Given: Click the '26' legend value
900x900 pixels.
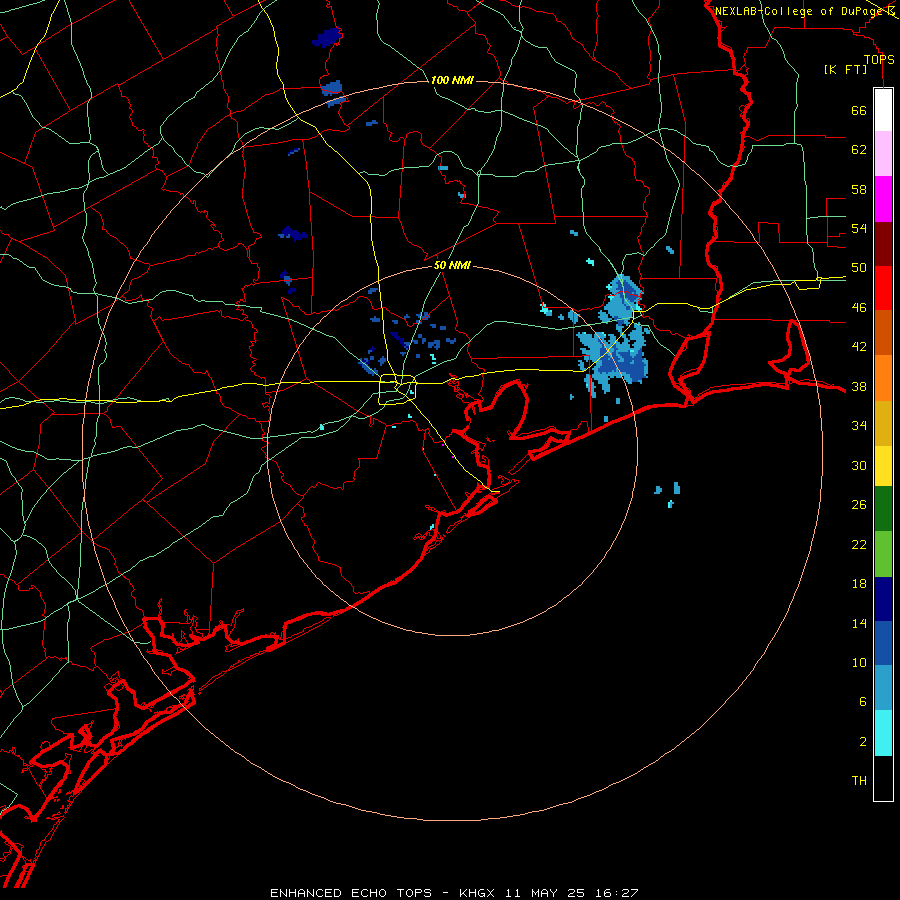Looking at the screenshot, I should pyautogui.click(x=859, y=505).
